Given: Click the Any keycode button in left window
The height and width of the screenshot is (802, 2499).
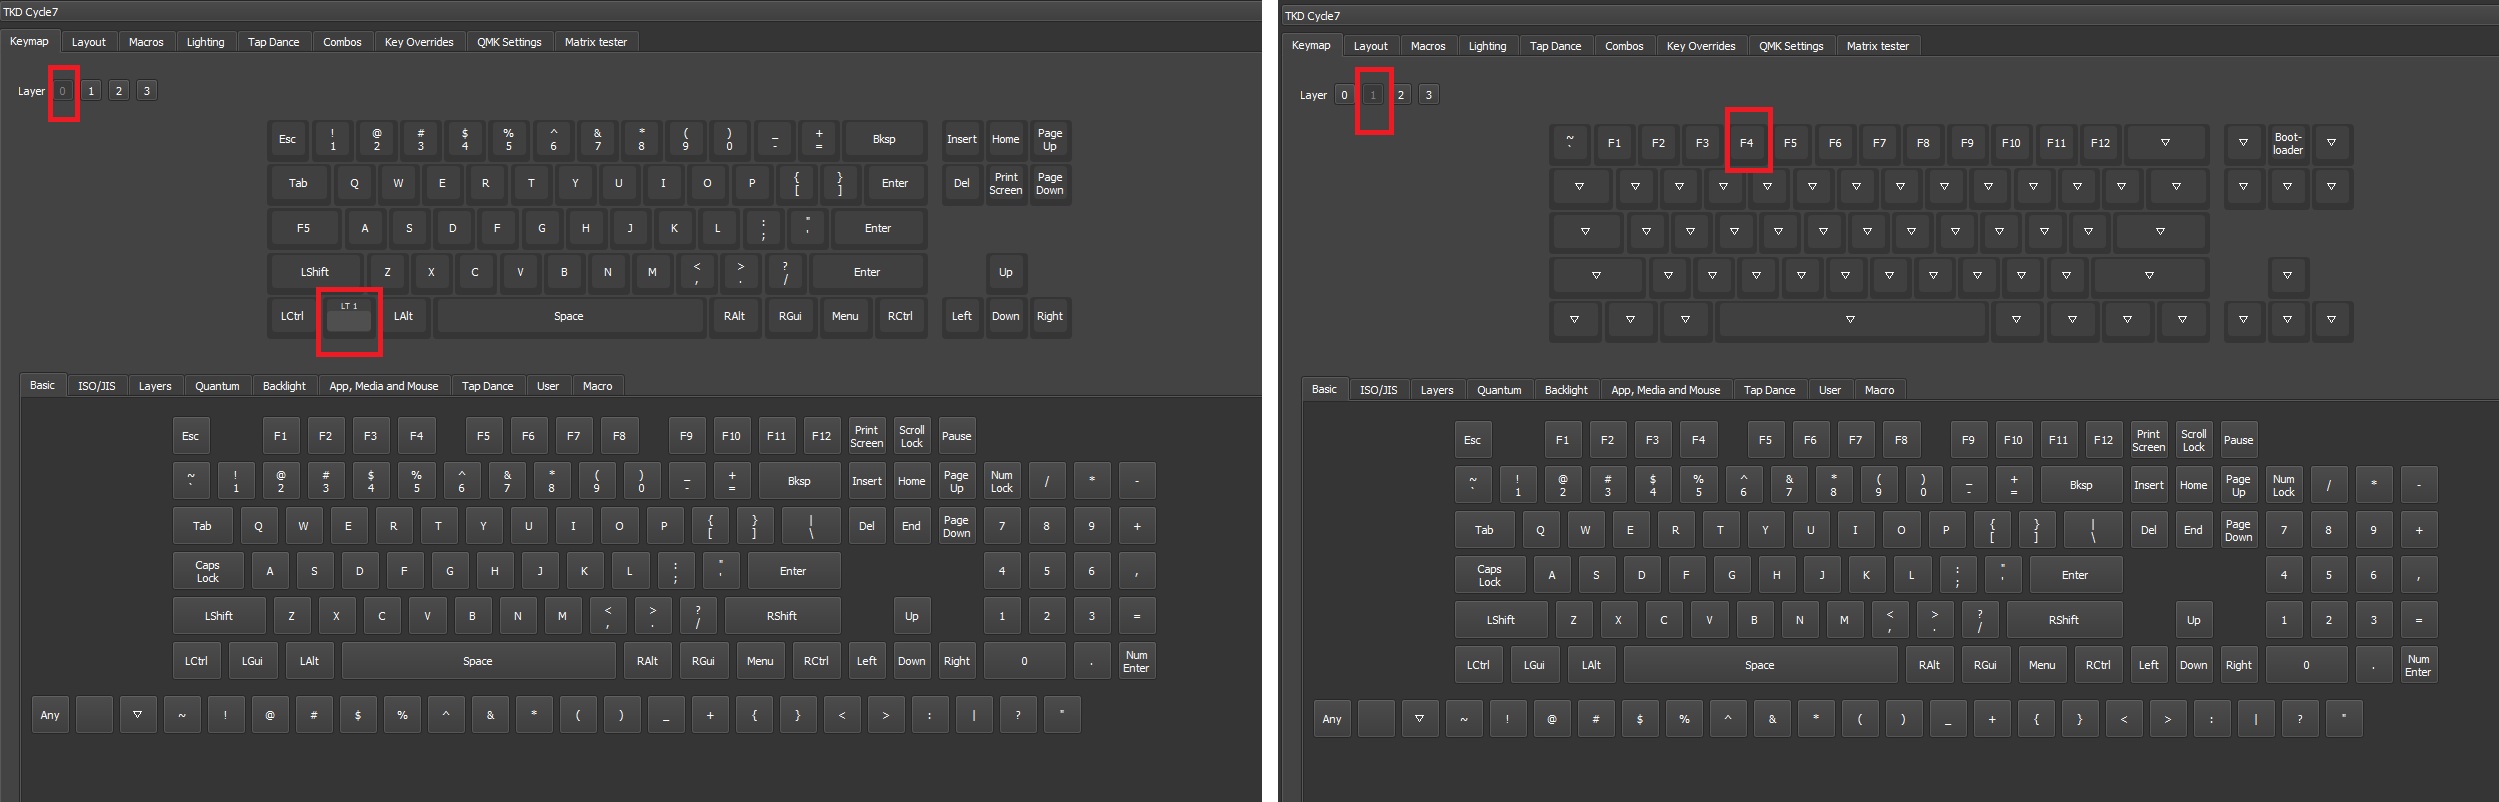Looking at the screenshot, I should [50, 715].
